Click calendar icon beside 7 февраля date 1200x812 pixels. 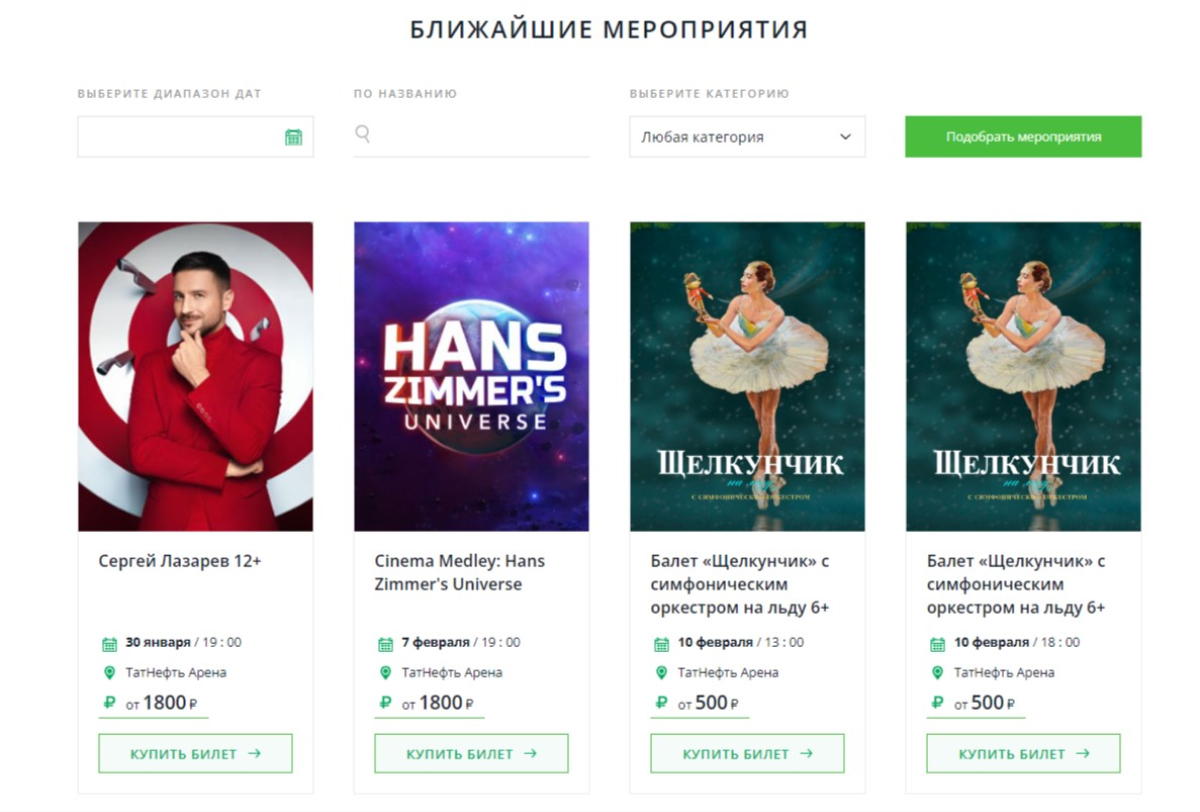tap(385, 644)
